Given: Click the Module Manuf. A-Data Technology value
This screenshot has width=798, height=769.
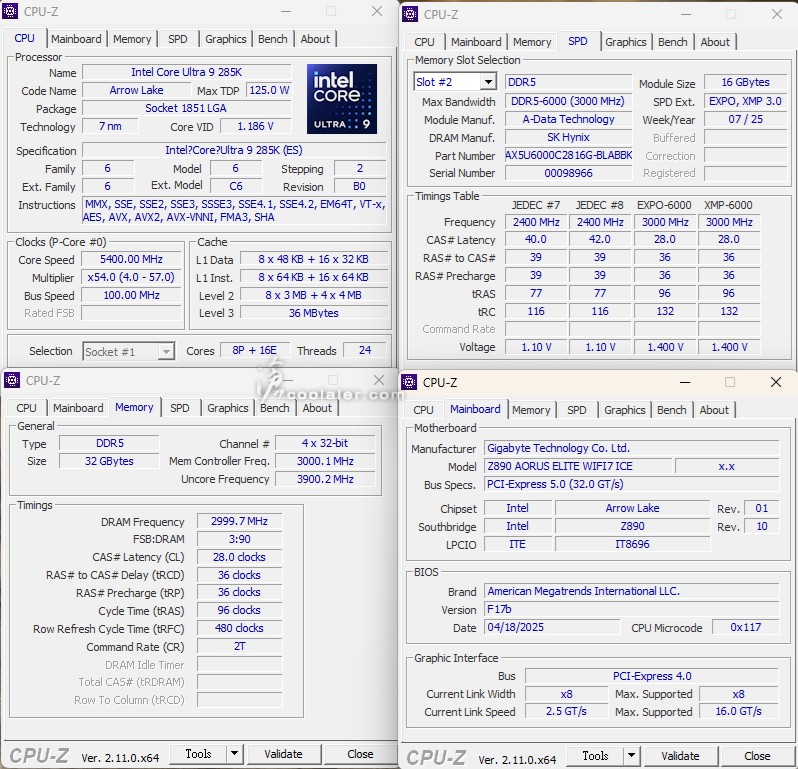Looking at the screenshot, I should coord(568,119).
